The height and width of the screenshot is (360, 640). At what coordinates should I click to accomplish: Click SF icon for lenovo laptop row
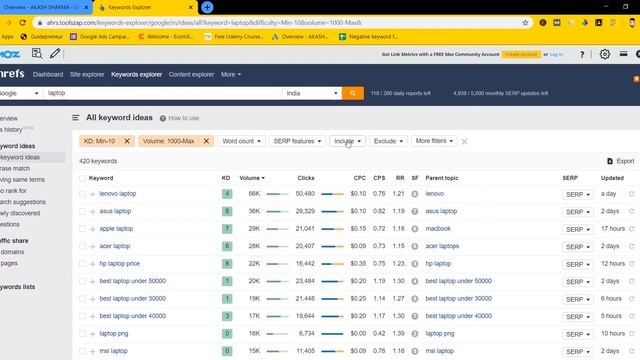415,194
